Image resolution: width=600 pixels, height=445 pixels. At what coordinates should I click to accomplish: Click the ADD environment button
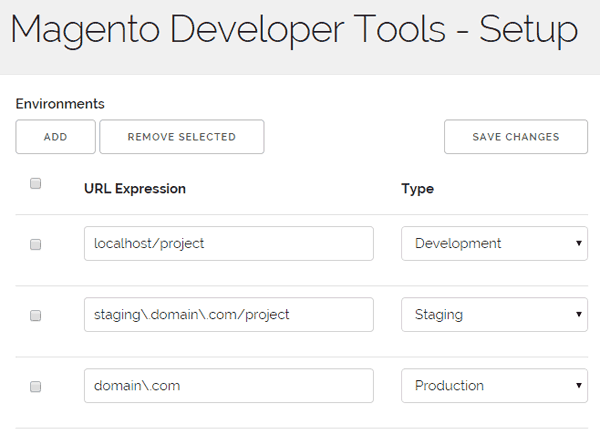pyautogui.click(x=55, y=137)
